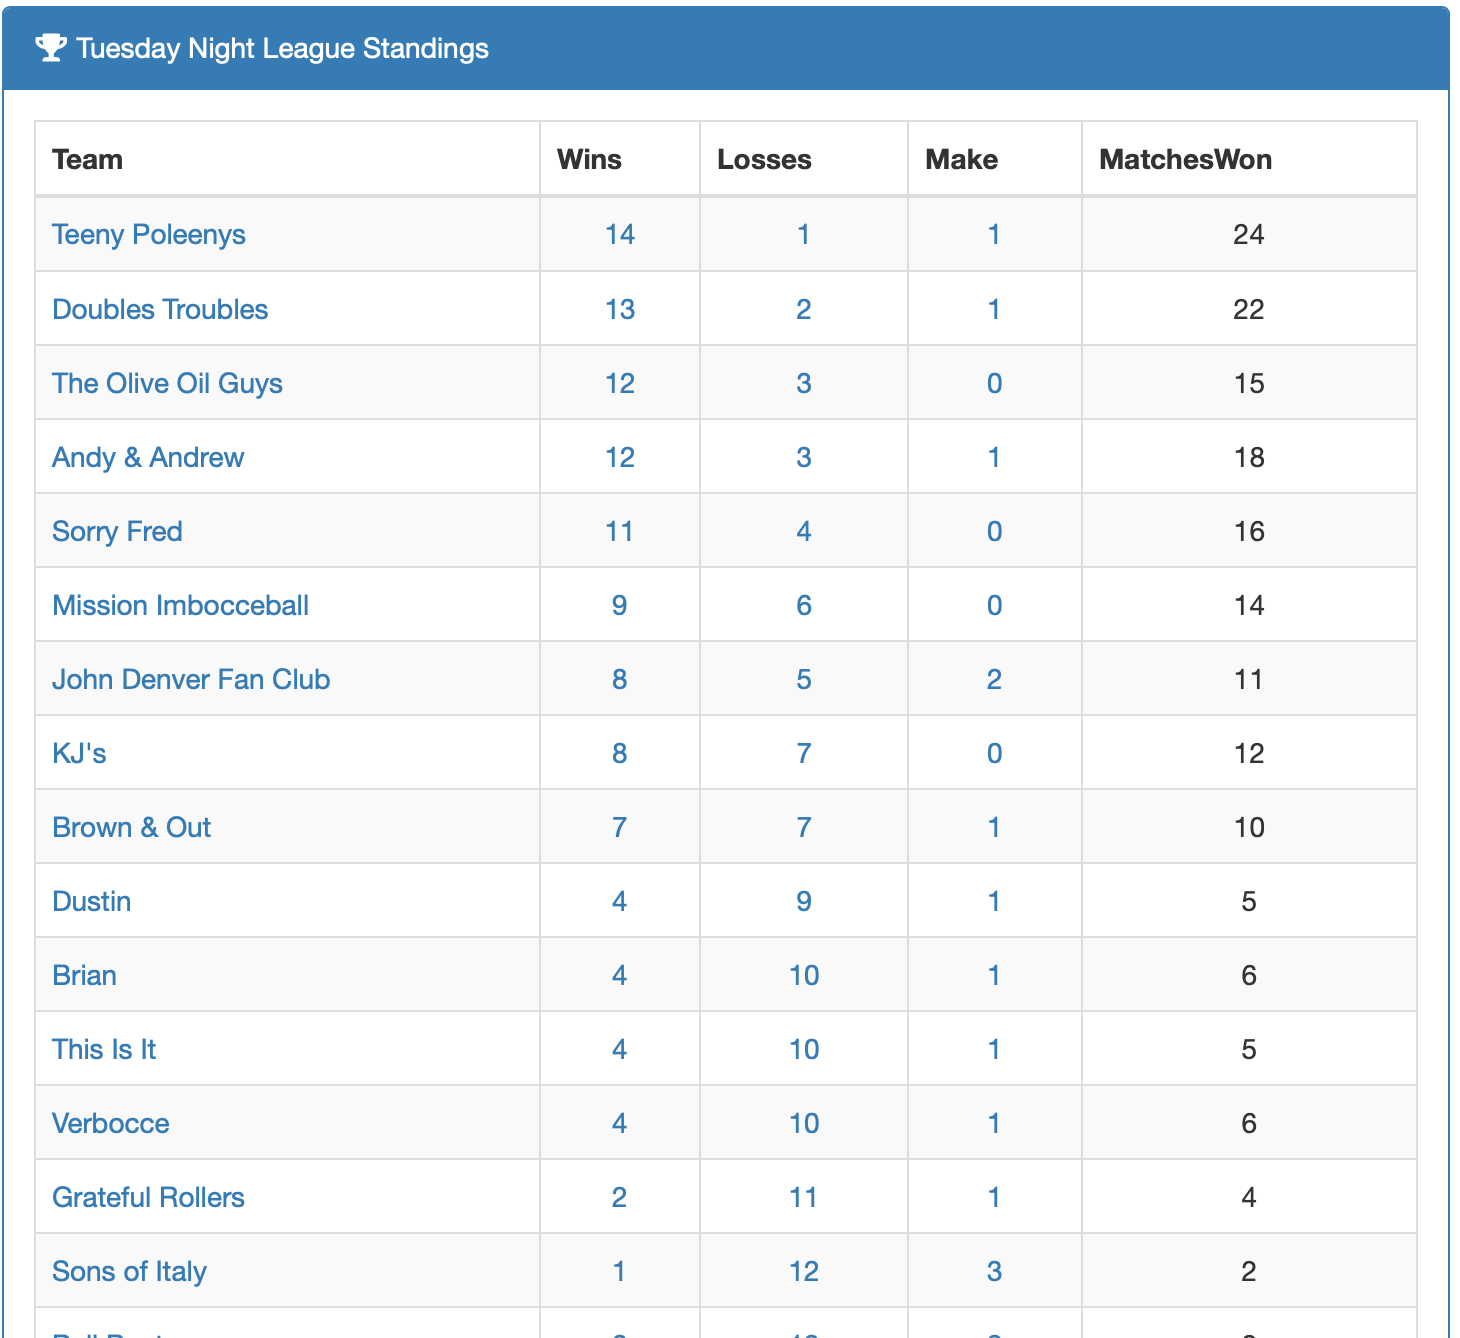Click the trophy icon in the header
Image resolution: width=1460 pixels, height=1338 pixels.
(51, 48)
